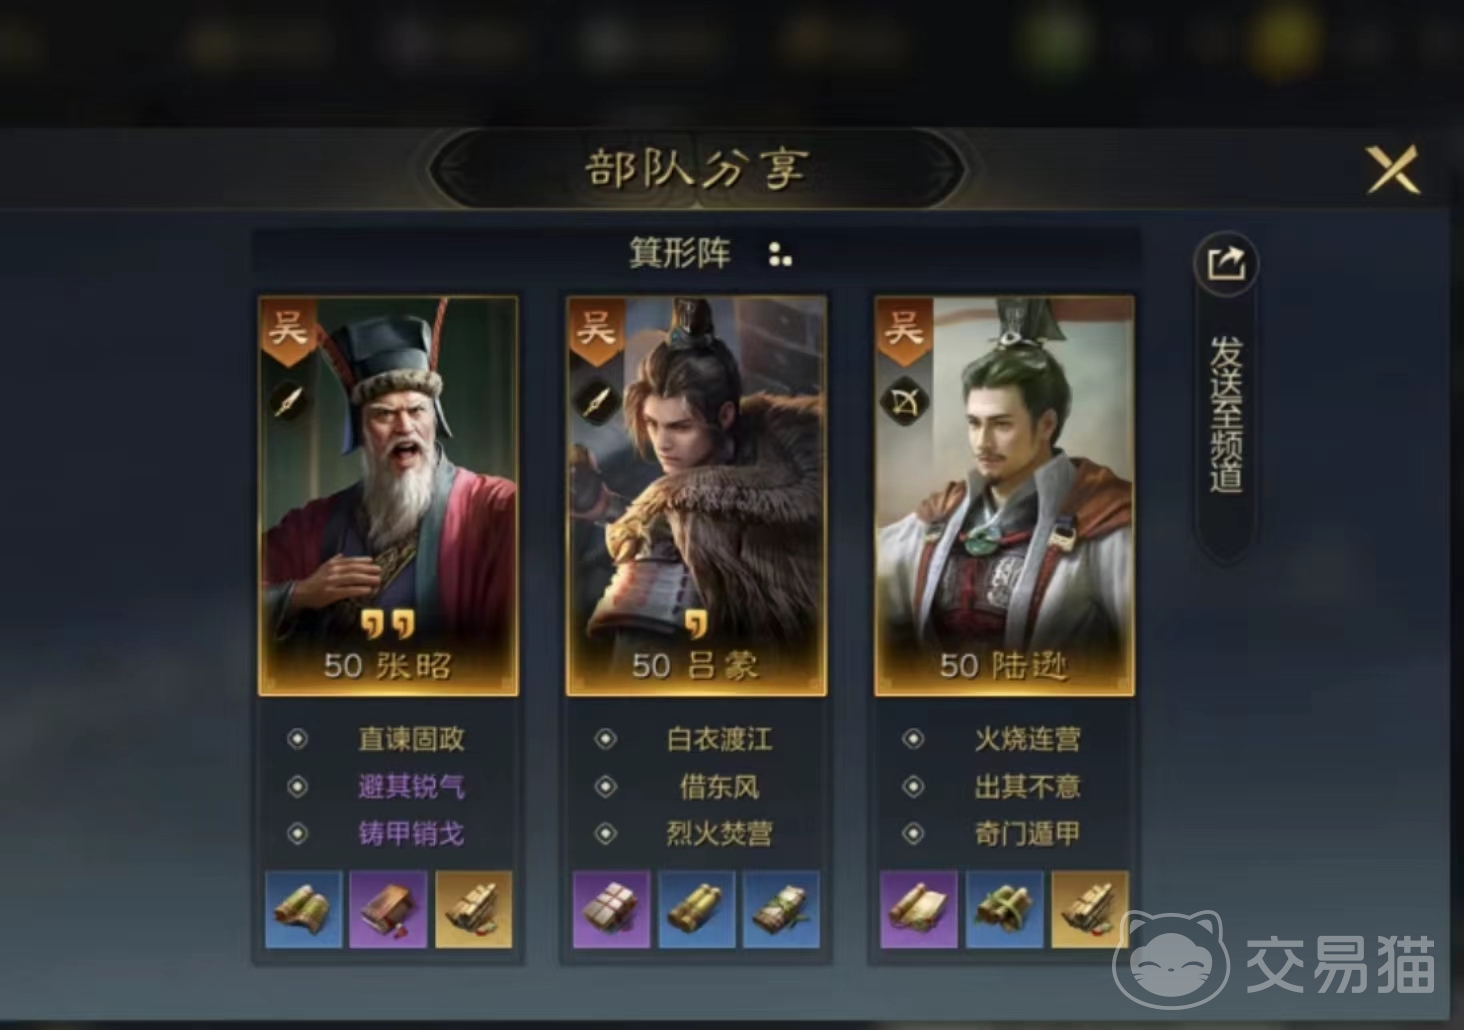Open 吕蒙's purple tablet equipment item
The image size is (1464, 1030).
point(611,909)
